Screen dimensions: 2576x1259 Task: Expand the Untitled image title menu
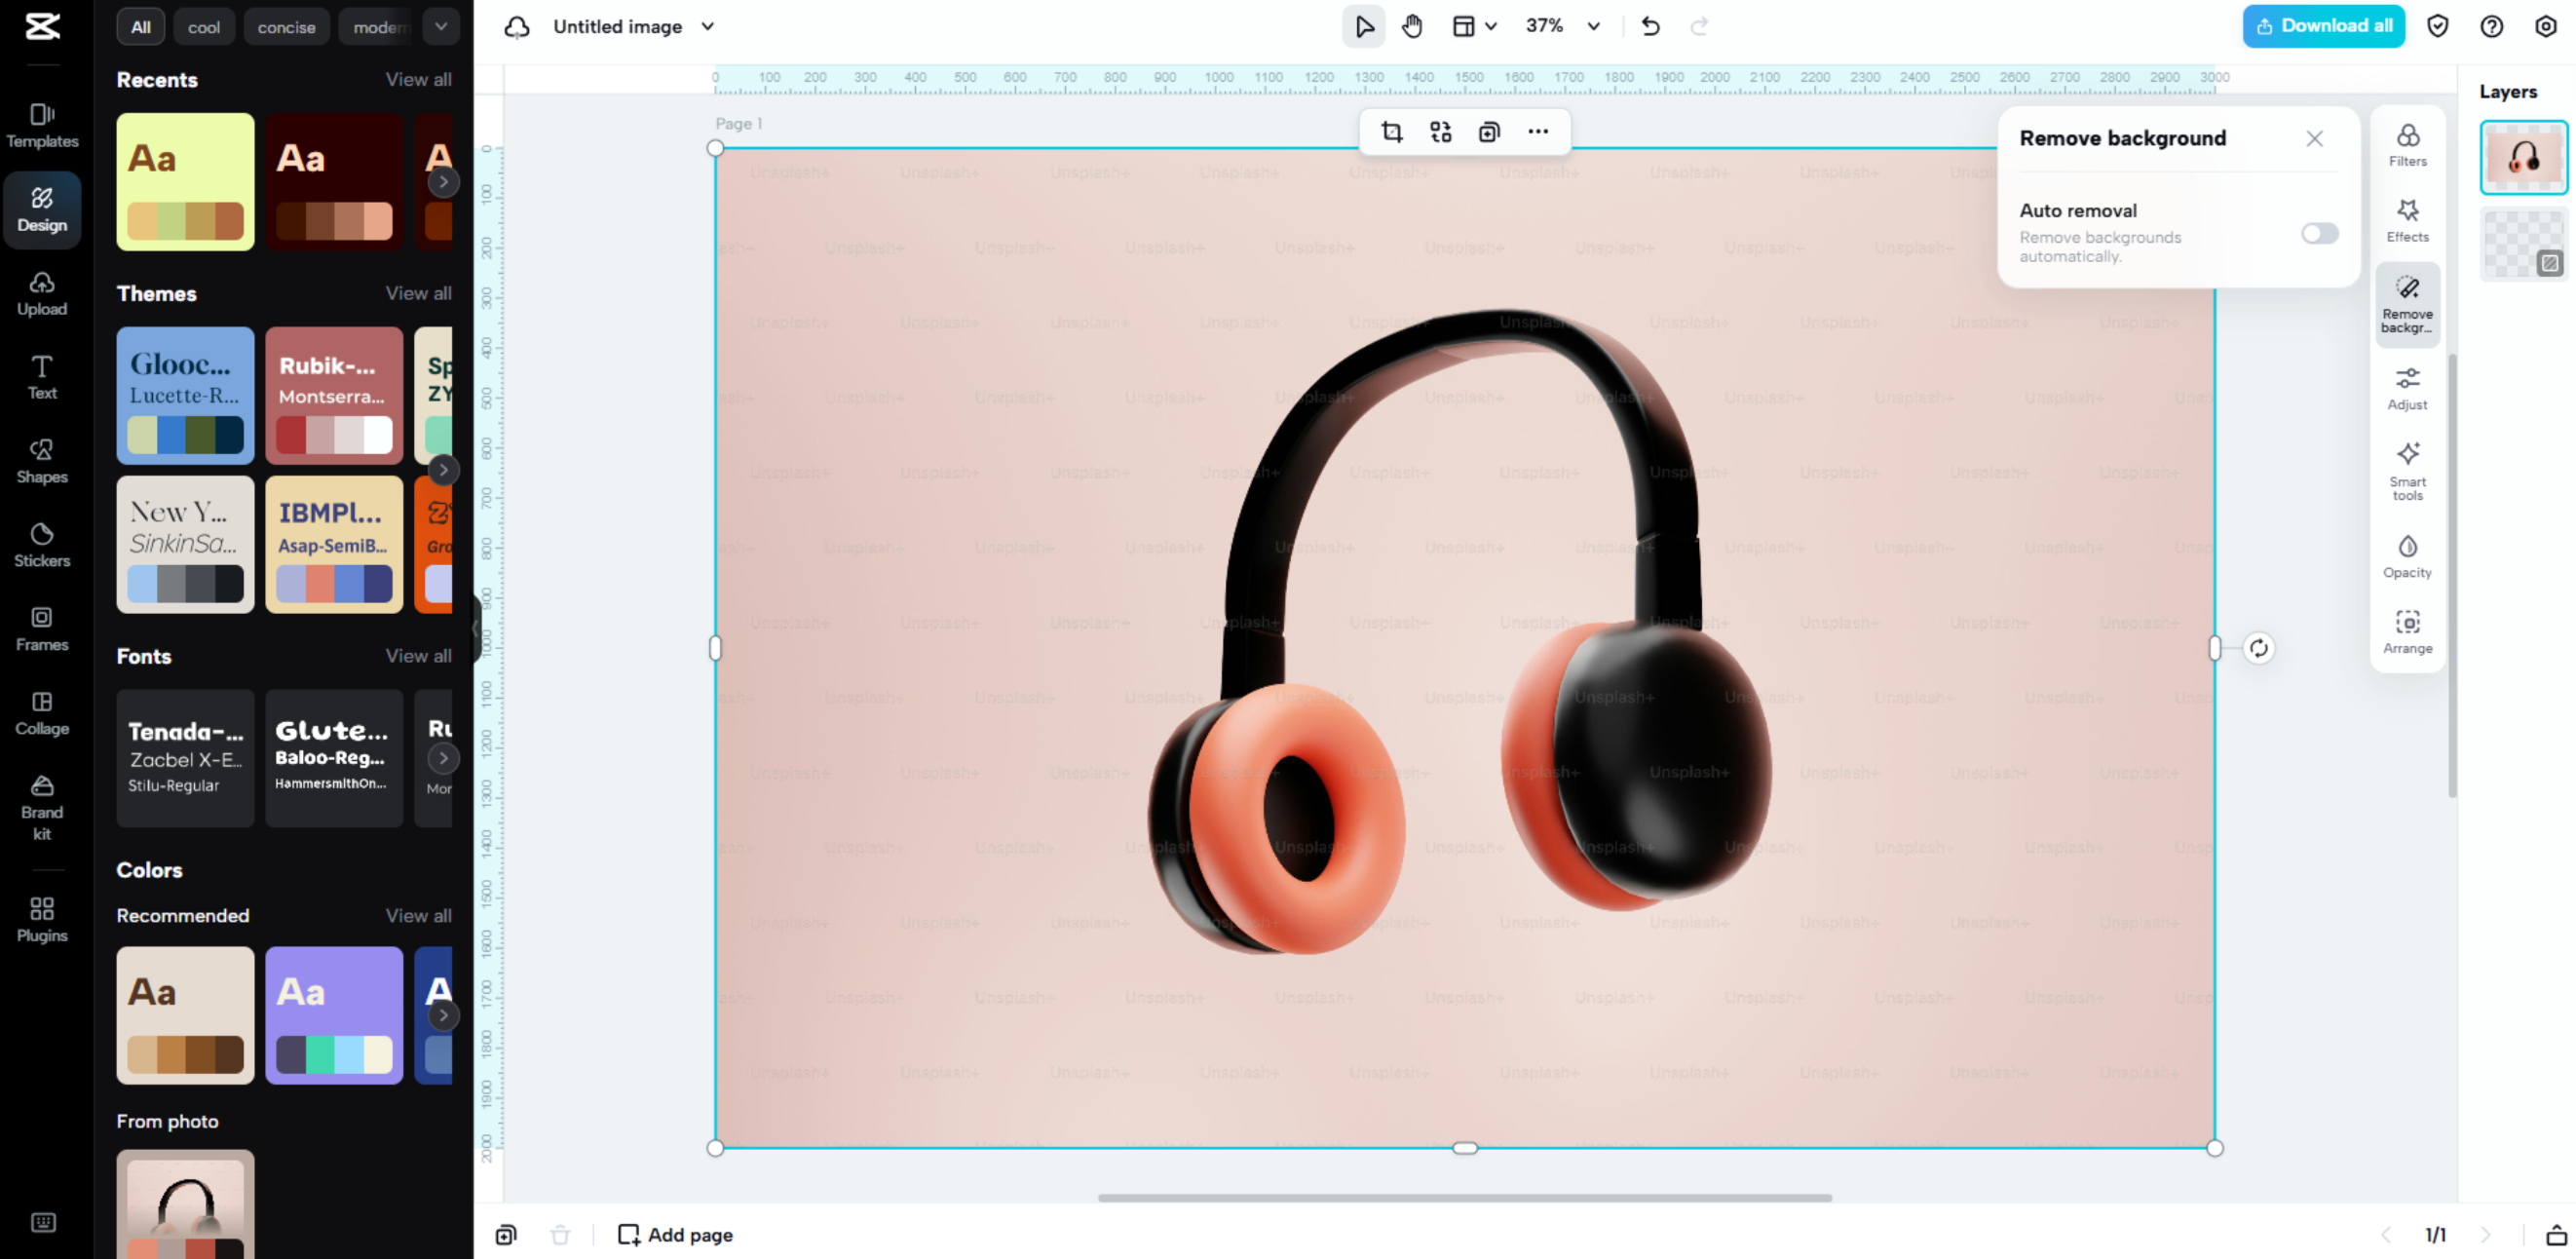707,27
